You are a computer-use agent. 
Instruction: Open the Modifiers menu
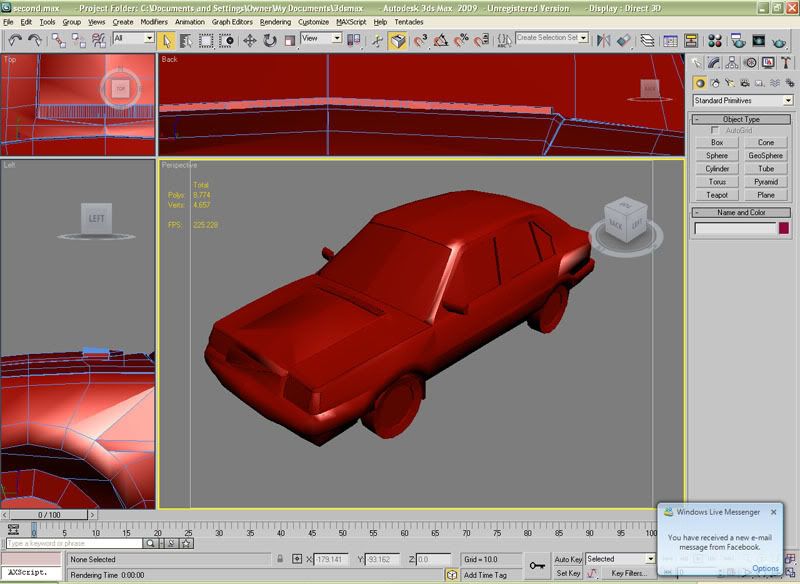click(x=154, y=21)
